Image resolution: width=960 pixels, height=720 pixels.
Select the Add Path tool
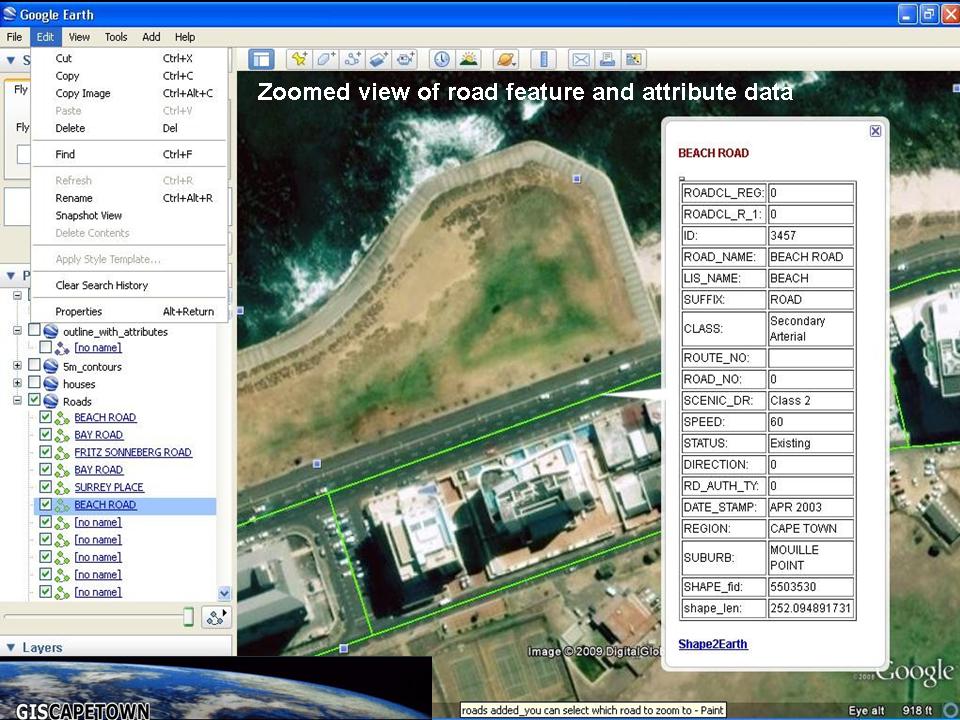[x=352, y=60]
